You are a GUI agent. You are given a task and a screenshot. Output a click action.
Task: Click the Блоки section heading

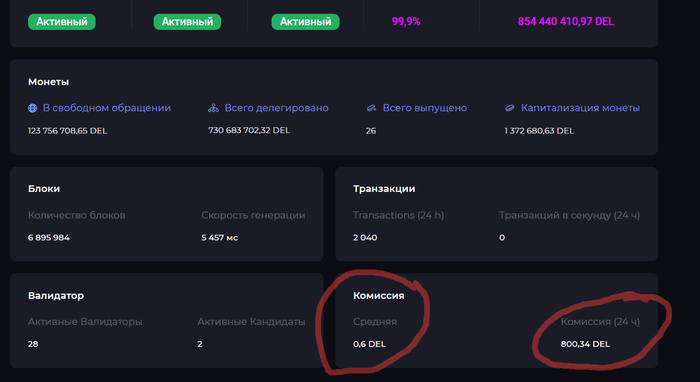(44, 189)
